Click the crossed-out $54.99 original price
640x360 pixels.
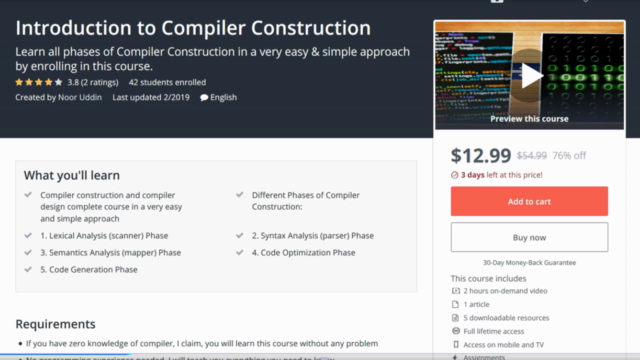pos(531,156)
